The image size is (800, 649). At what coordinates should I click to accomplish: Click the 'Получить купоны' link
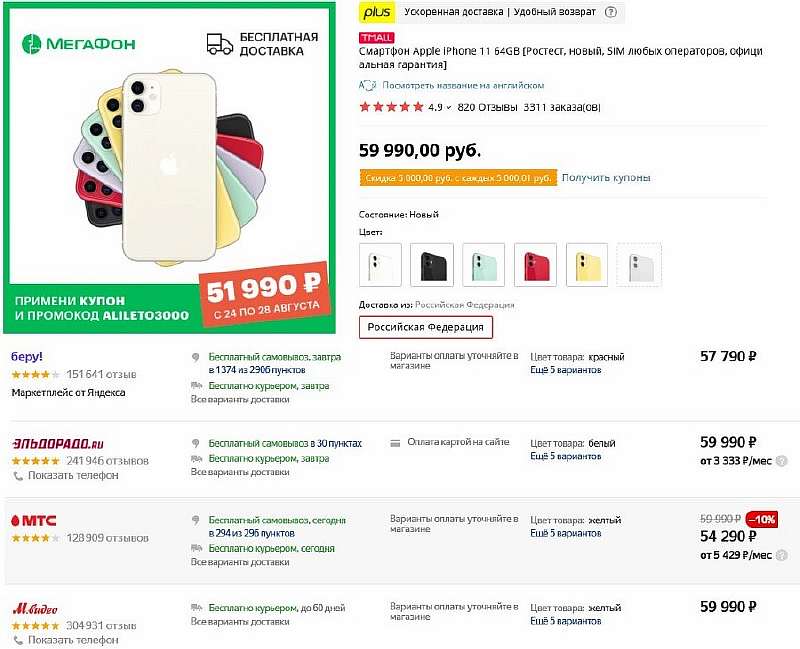606,178
